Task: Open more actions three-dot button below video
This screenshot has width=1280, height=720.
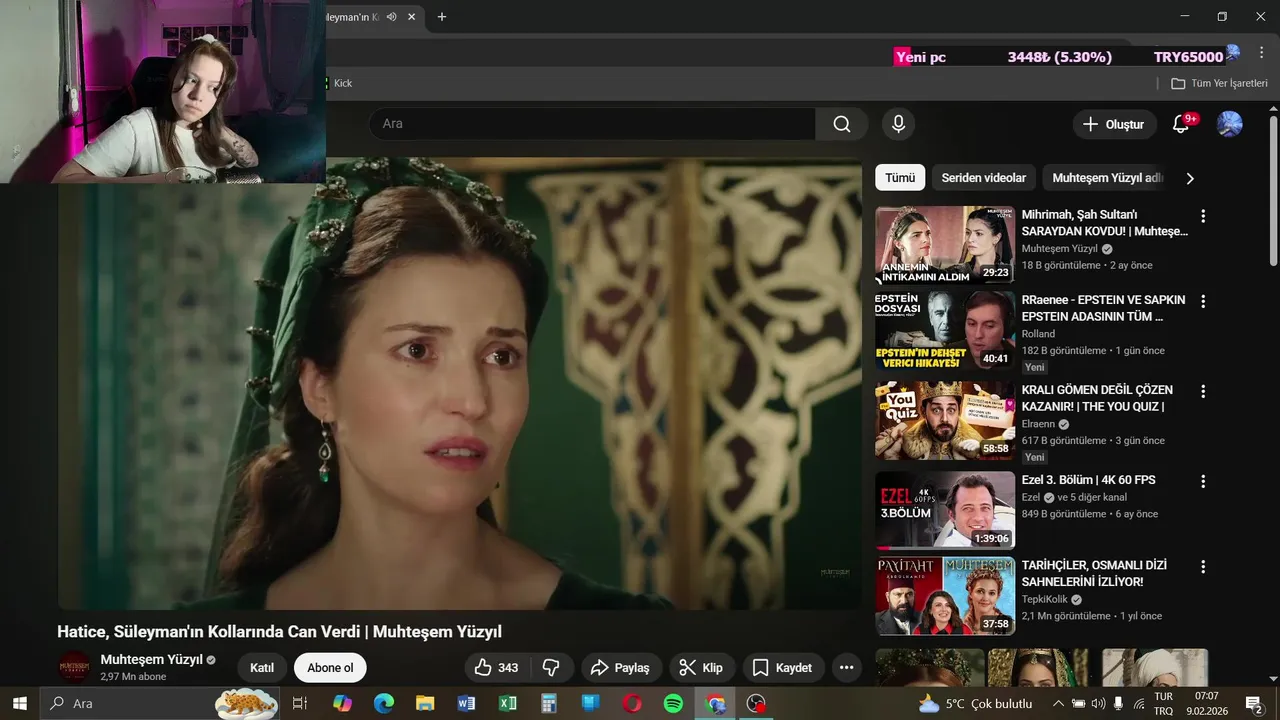Action: click(x=846, y=667)
